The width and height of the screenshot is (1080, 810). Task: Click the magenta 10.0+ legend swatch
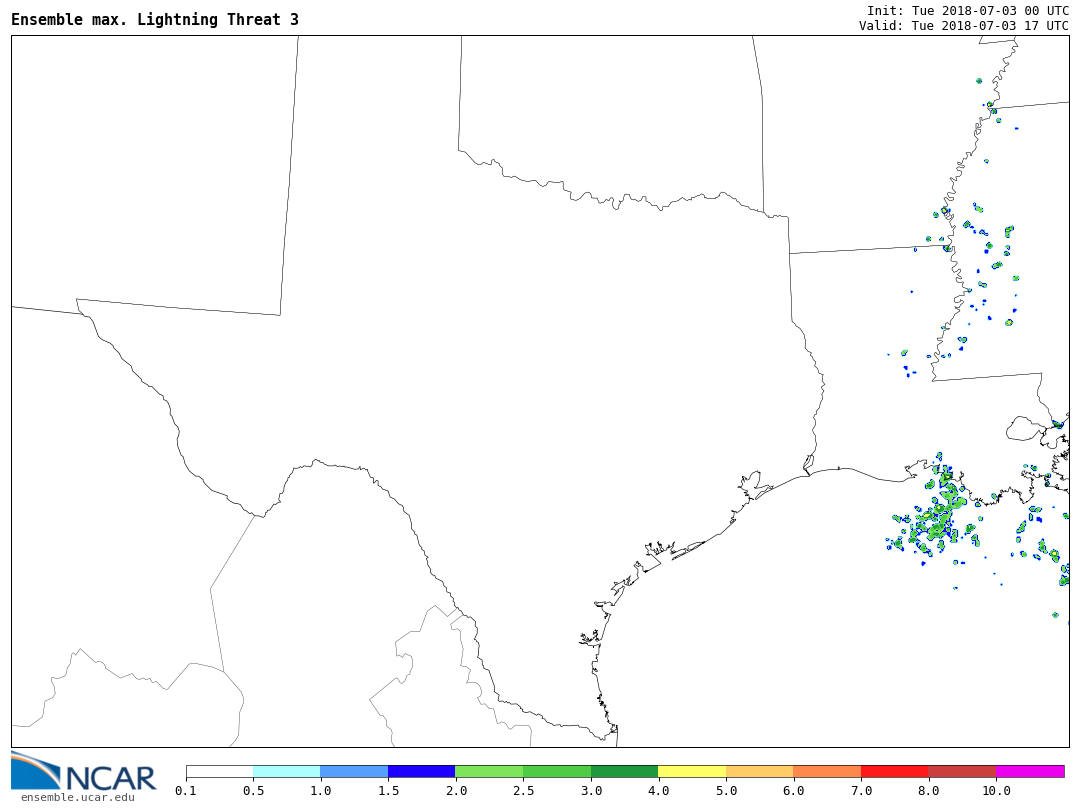point(1030,772)
